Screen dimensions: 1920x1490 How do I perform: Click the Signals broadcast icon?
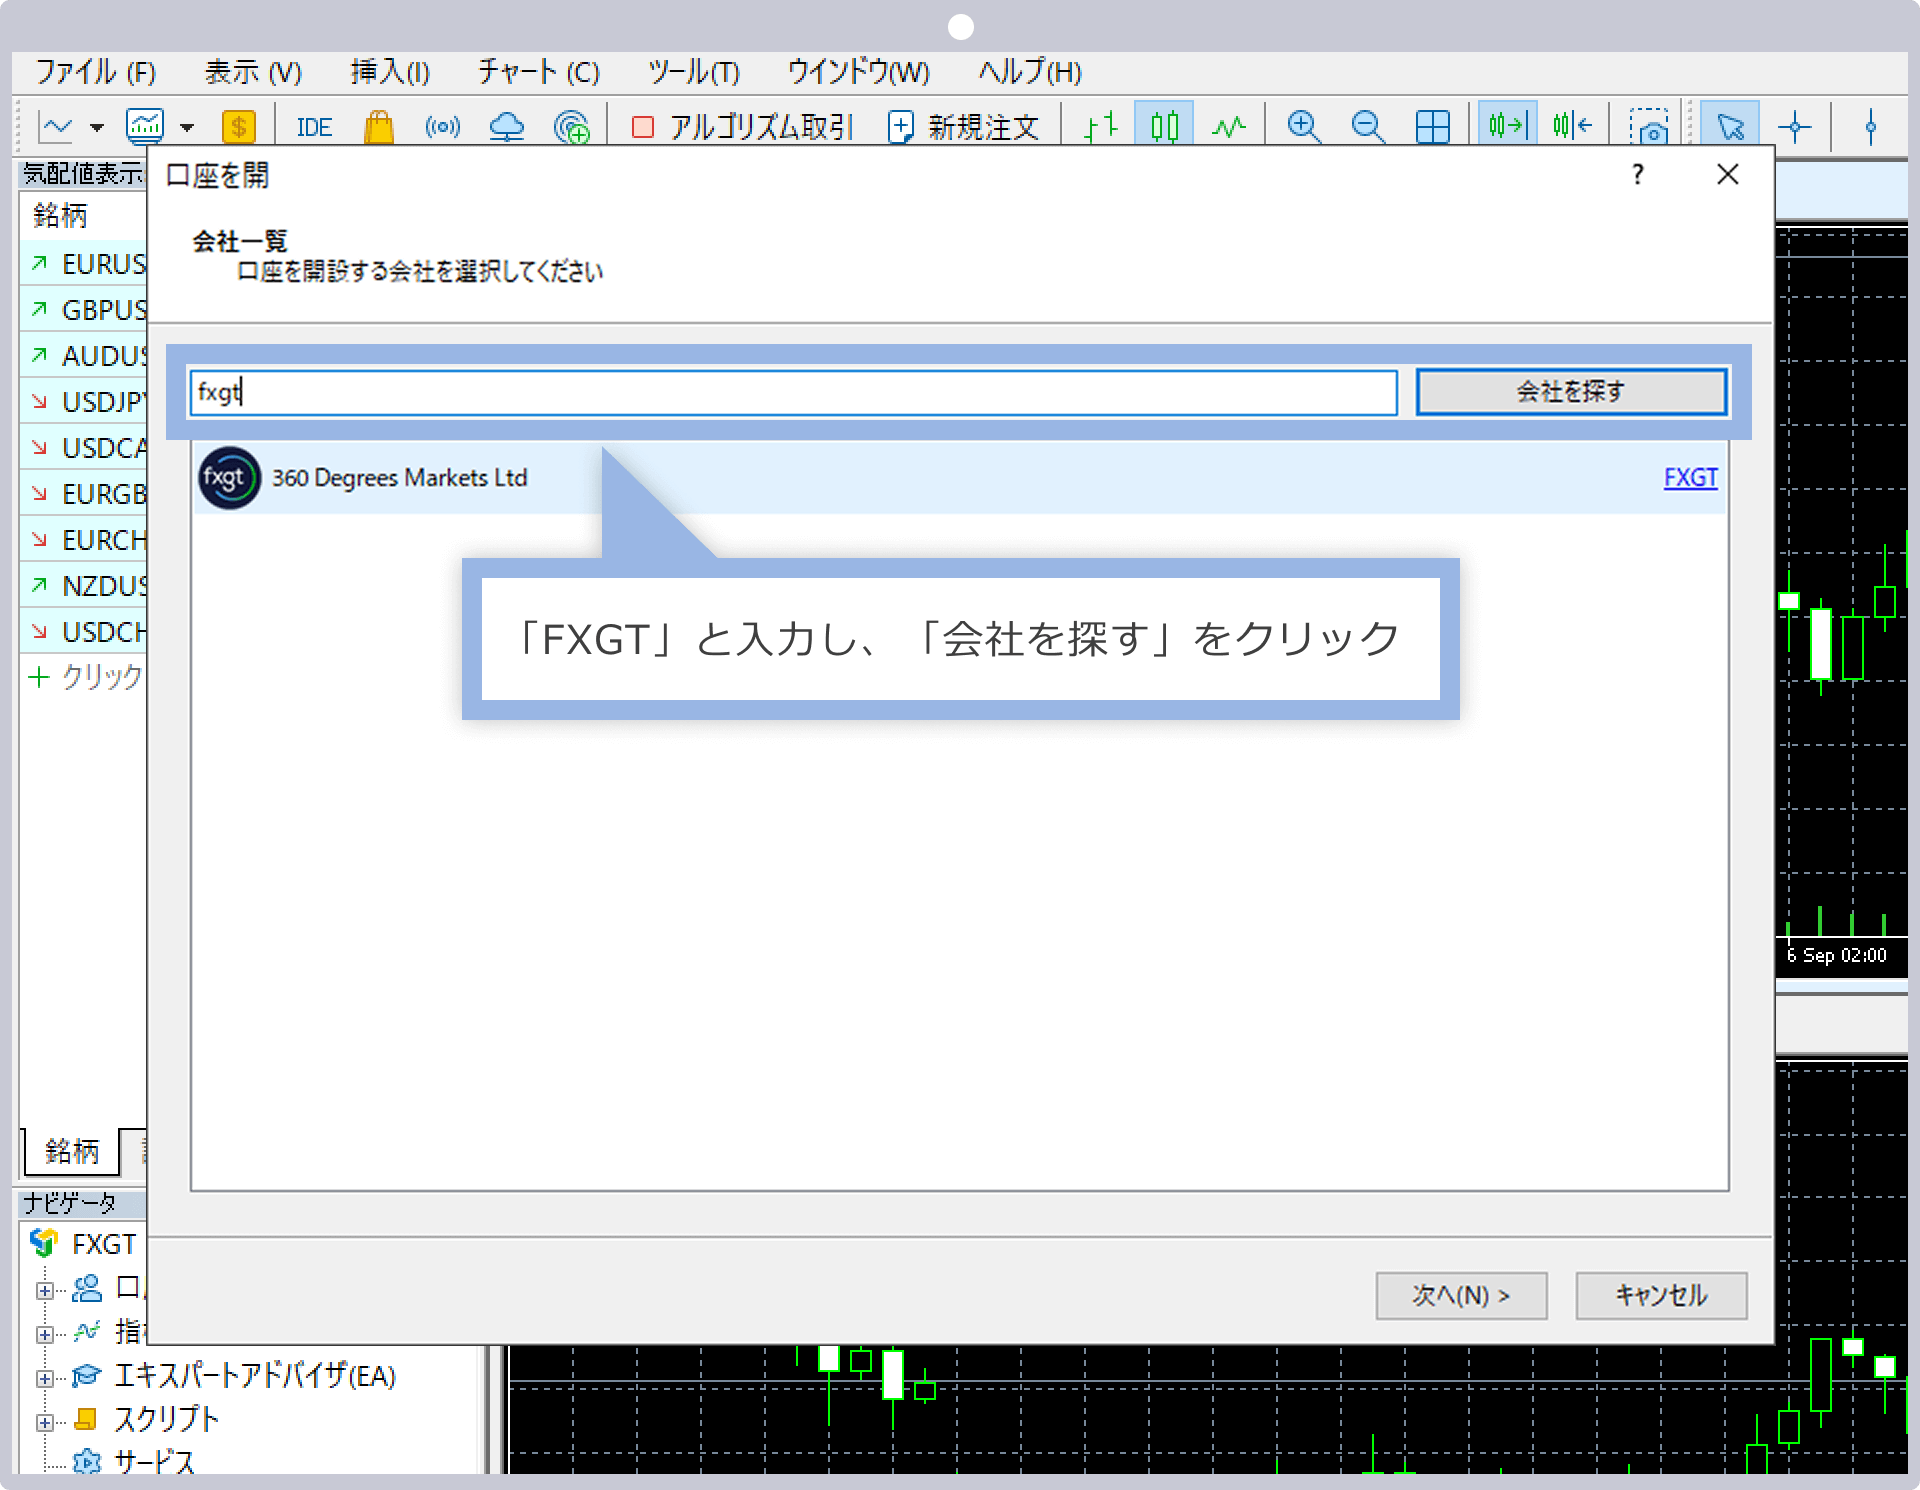pos(443,127)
